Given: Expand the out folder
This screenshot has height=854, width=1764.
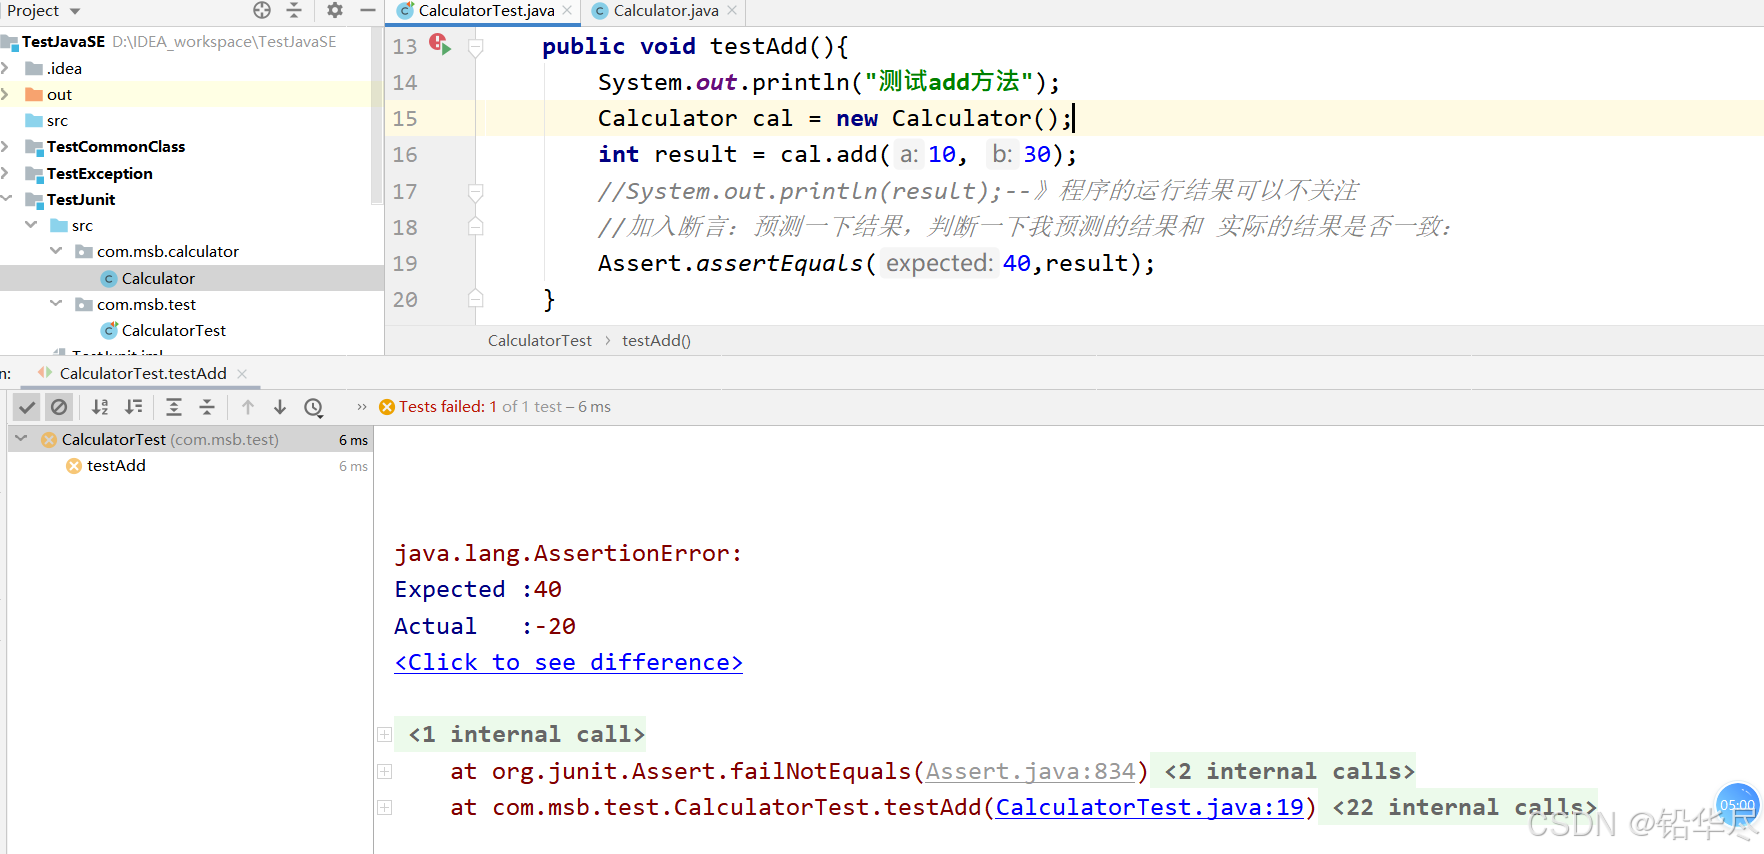Looking at the screenshot, I should pos(6,94).
